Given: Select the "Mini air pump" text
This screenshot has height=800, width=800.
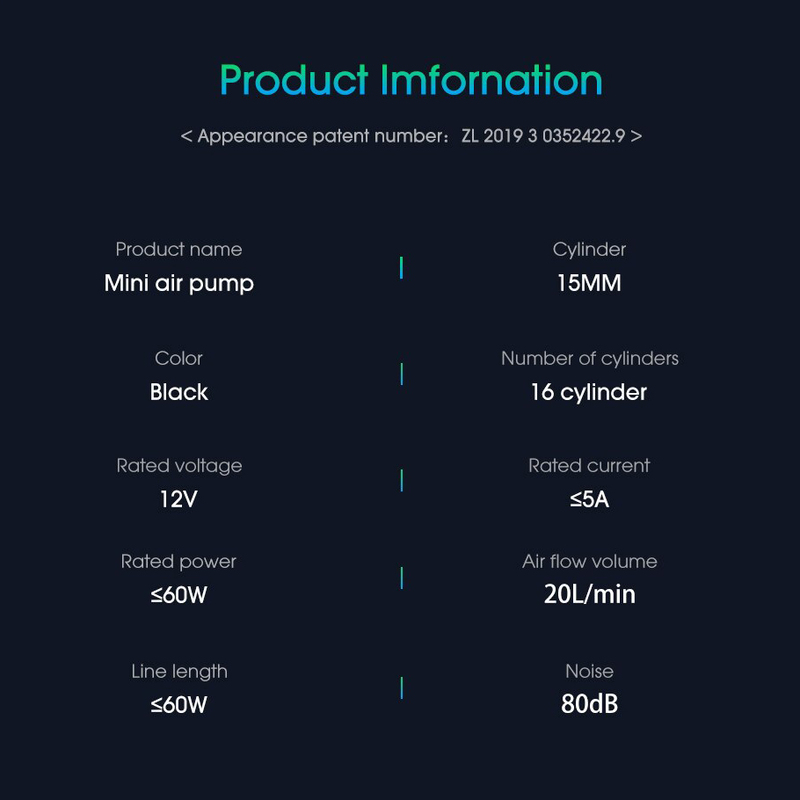Looking at the screenshot, I should pyautogui.click(x=179, y=283).
